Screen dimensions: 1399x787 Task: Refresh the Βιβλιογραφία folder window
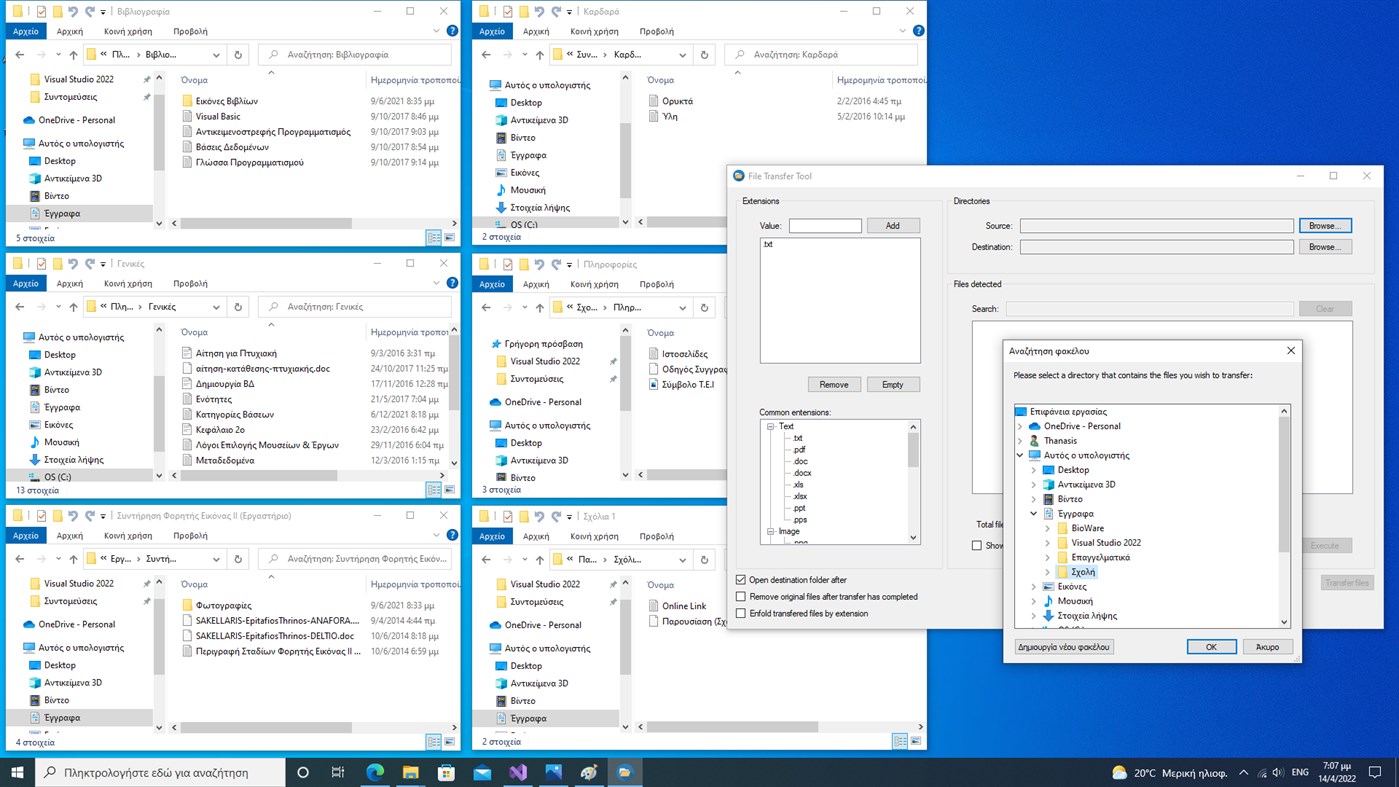[x=238, y=55]
